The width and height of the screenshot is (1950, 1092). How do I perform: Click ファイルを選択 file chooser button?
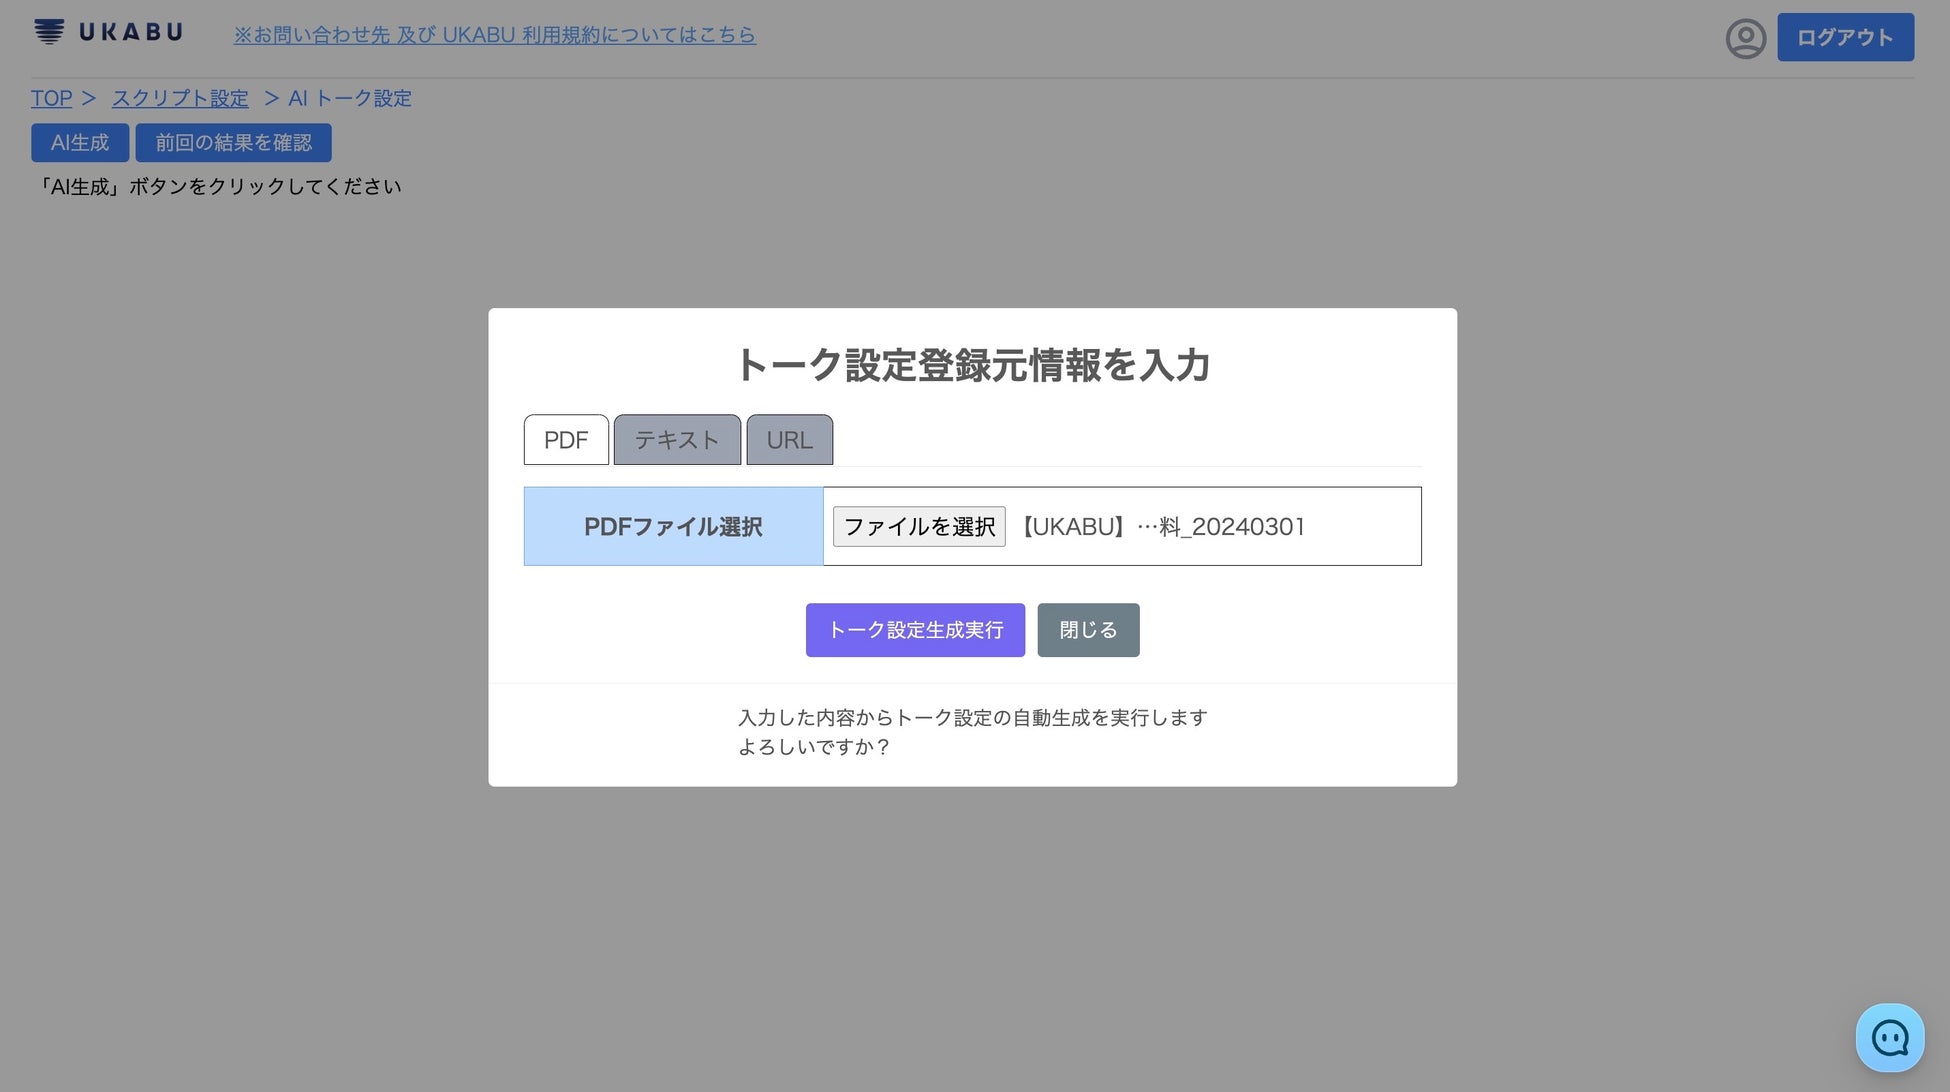[x=918, y=527]
